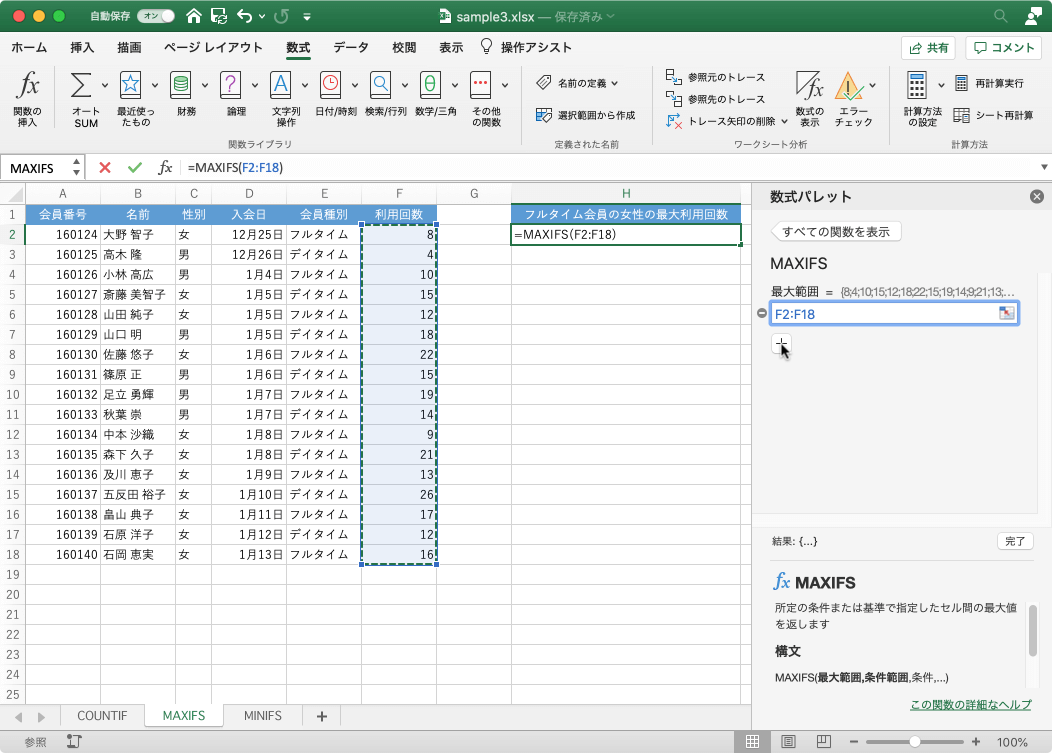This screenshot has height=753, width=1052.
Task: Click the Home icon in title bar
Action: pos(194,16)
